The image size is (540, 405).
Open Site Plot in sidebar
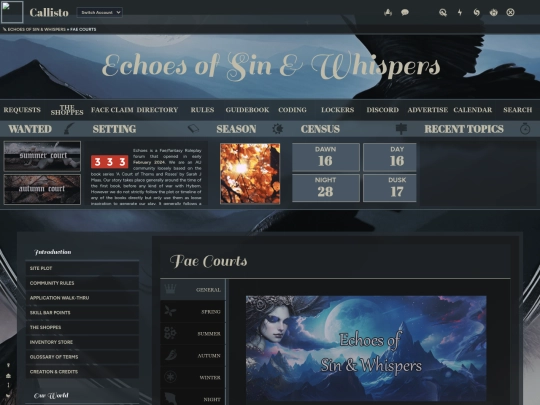pyautogui.click(x=82, y=268)
